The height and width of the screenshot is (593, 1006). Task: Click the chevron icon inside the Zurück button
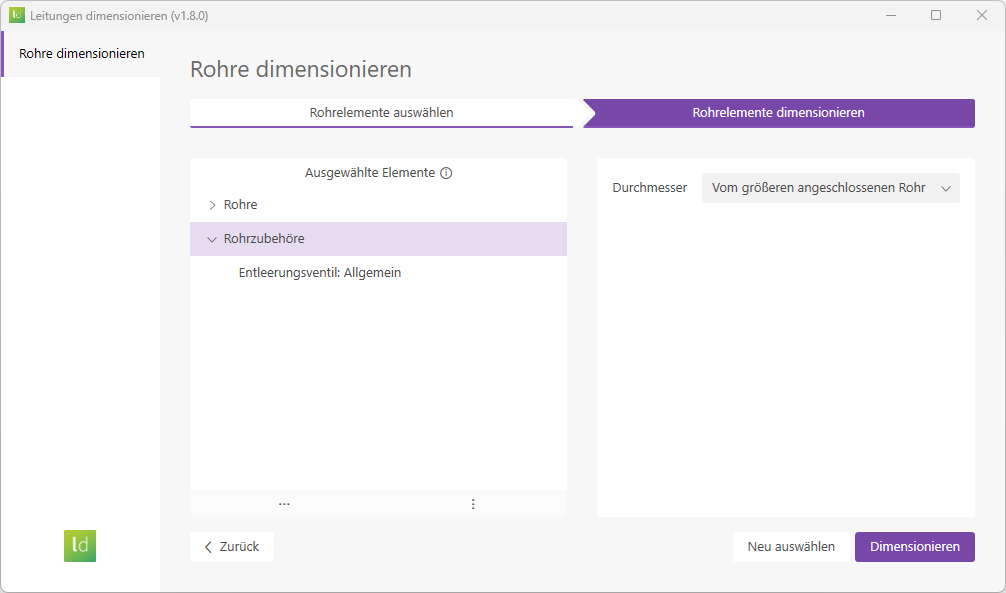click(207, 547)
